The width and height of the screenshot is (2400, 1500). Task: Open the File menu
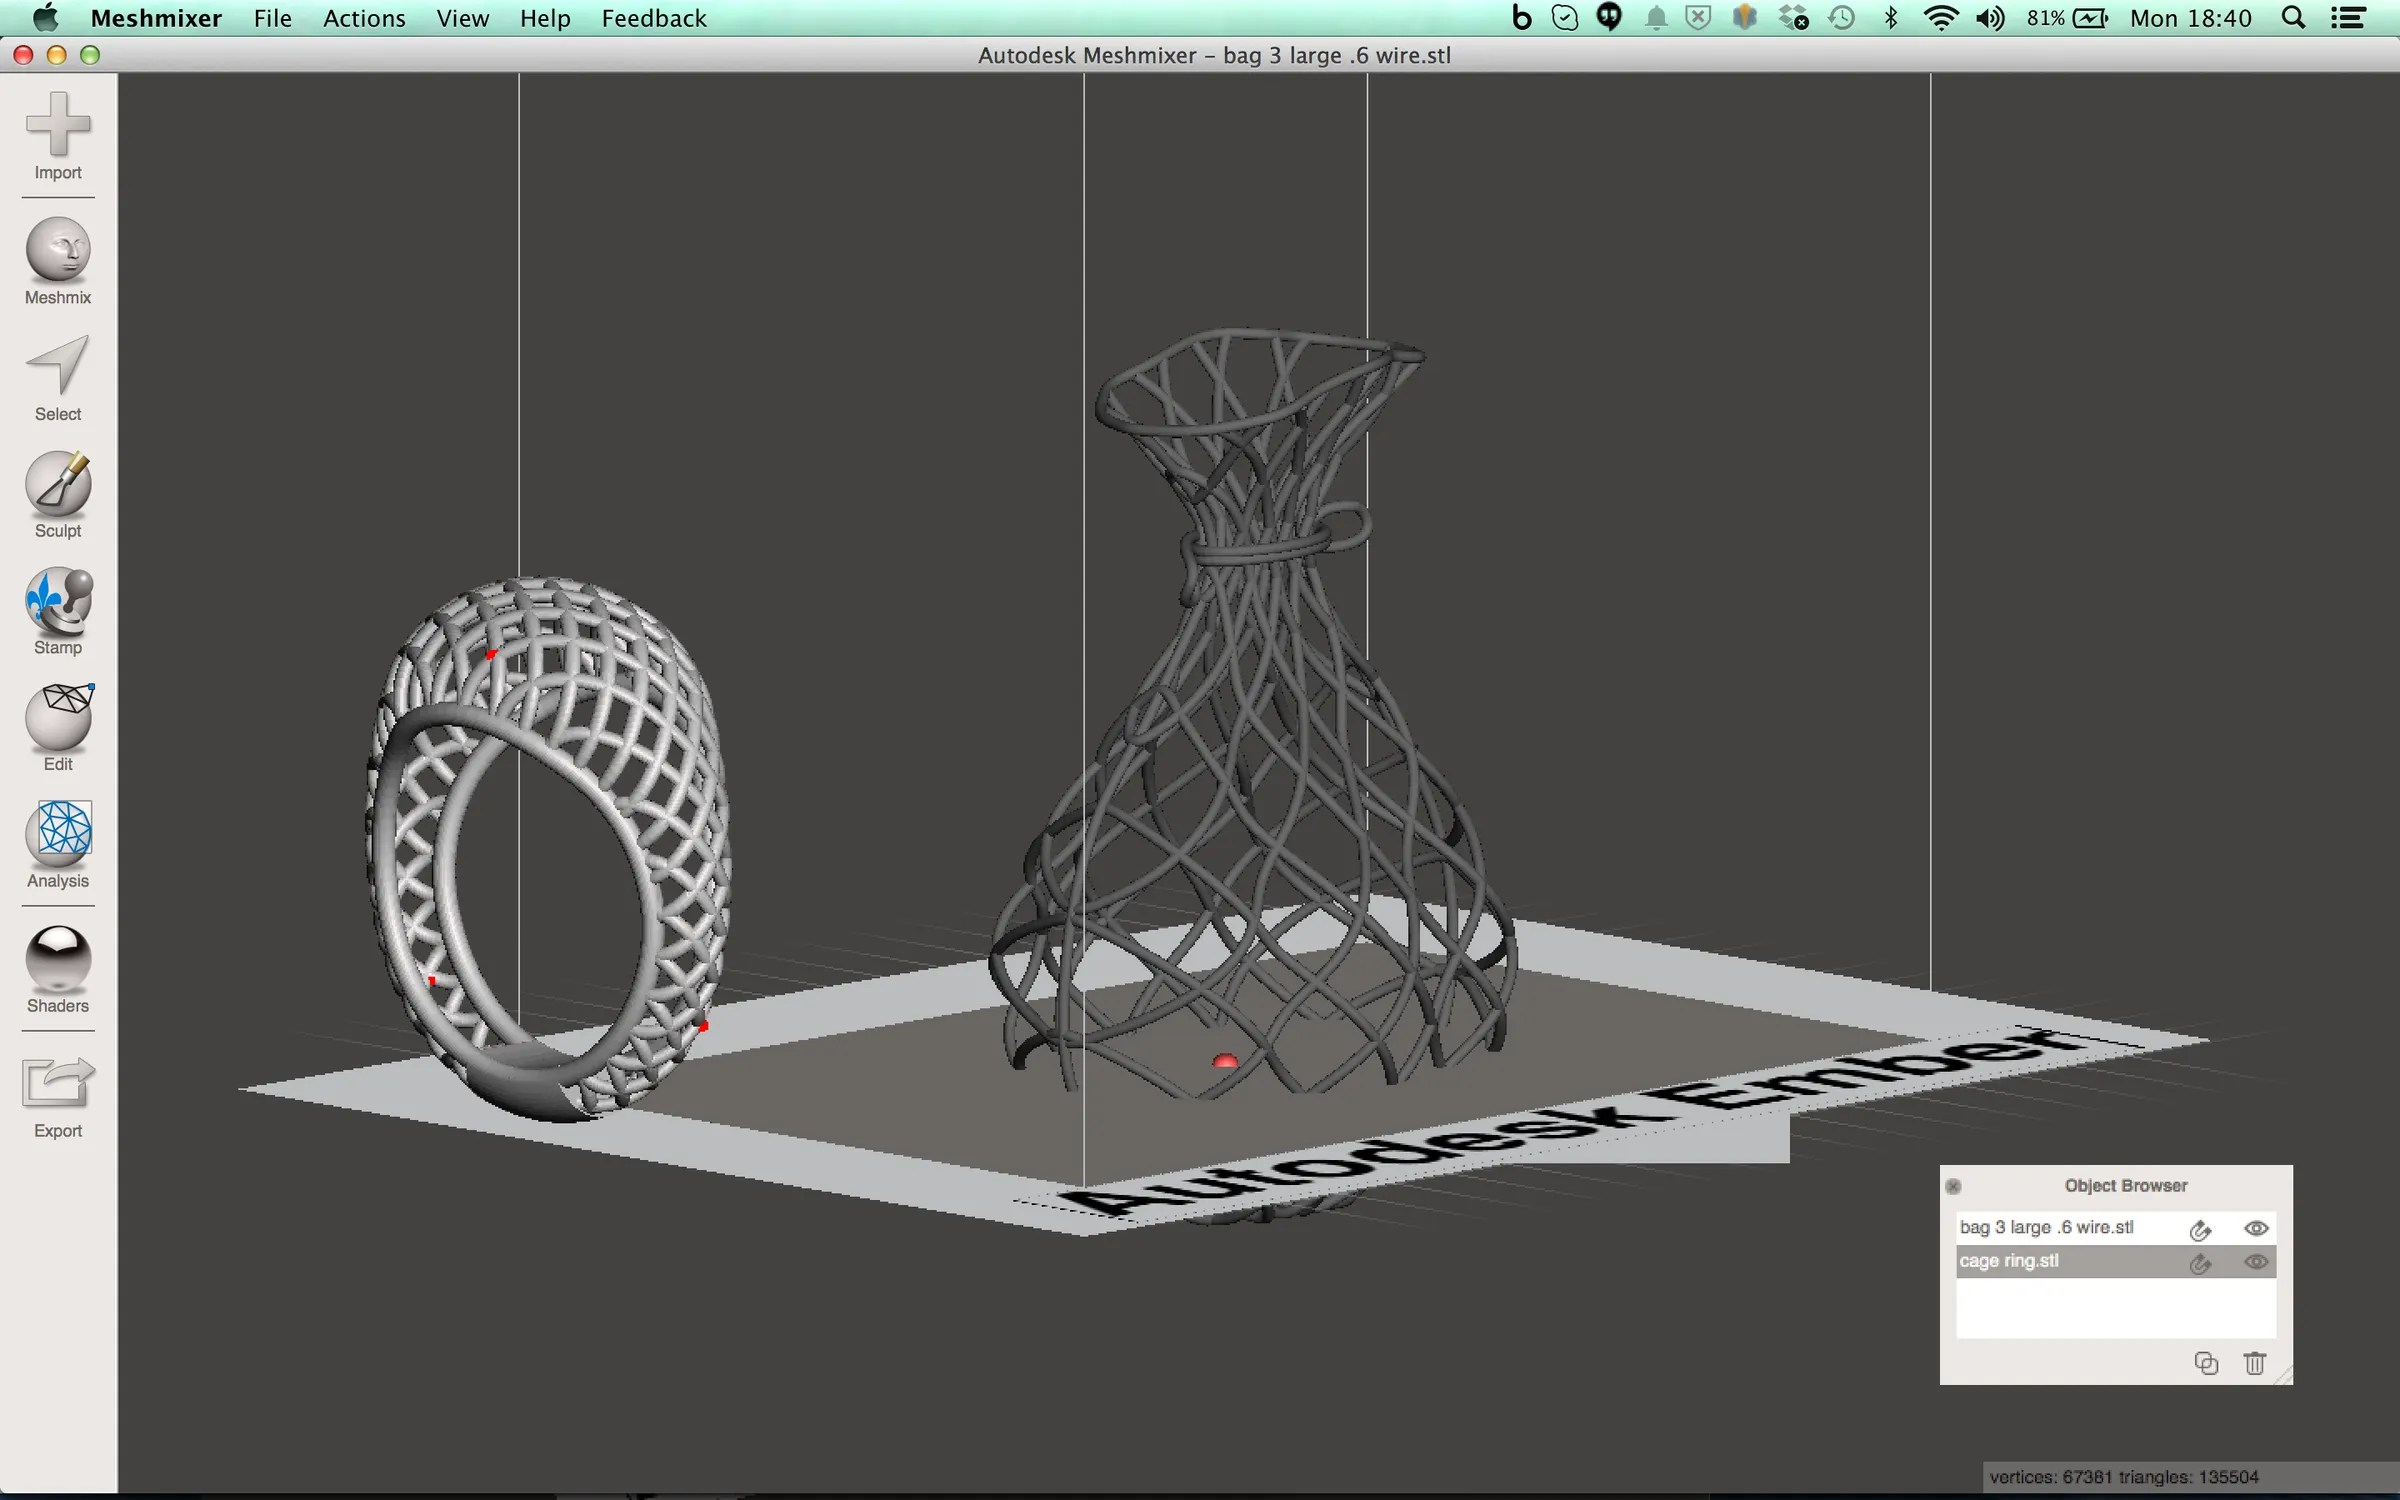tap(272, 18)
